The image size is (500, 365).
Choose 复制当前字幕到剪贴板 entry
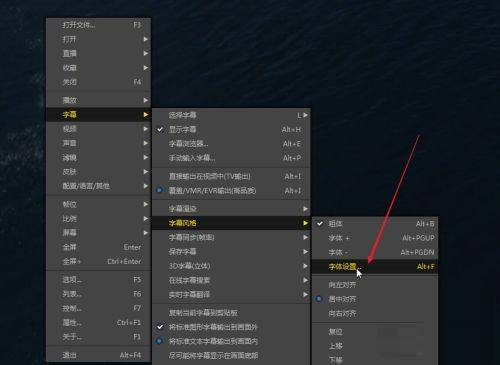tap(231, 313)
